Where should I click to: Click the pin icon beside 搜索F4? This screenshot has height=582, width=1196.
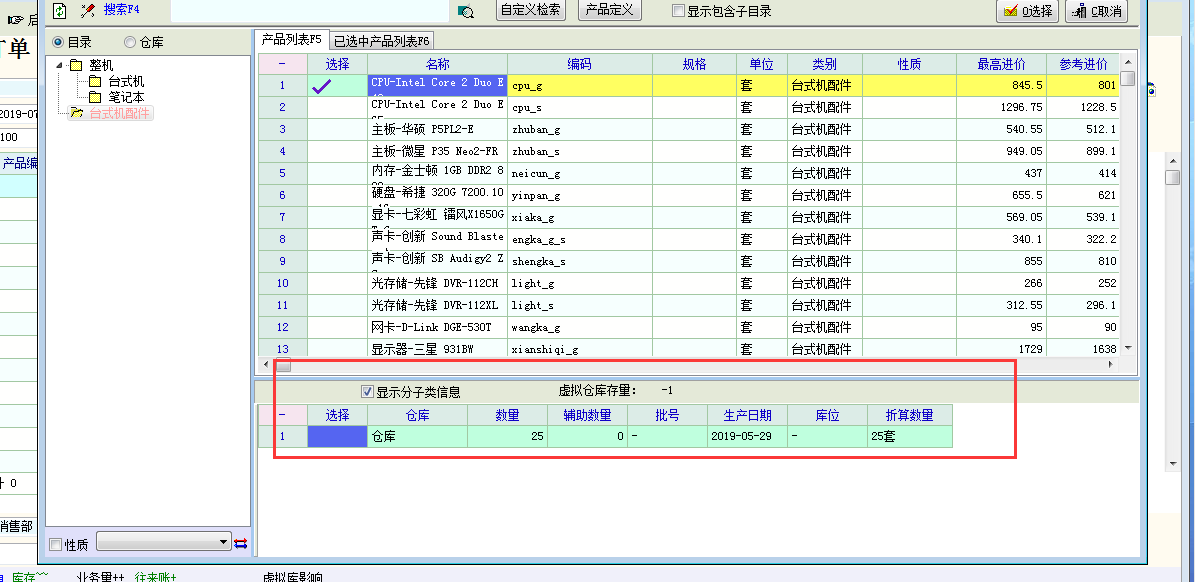coord(88,10)
